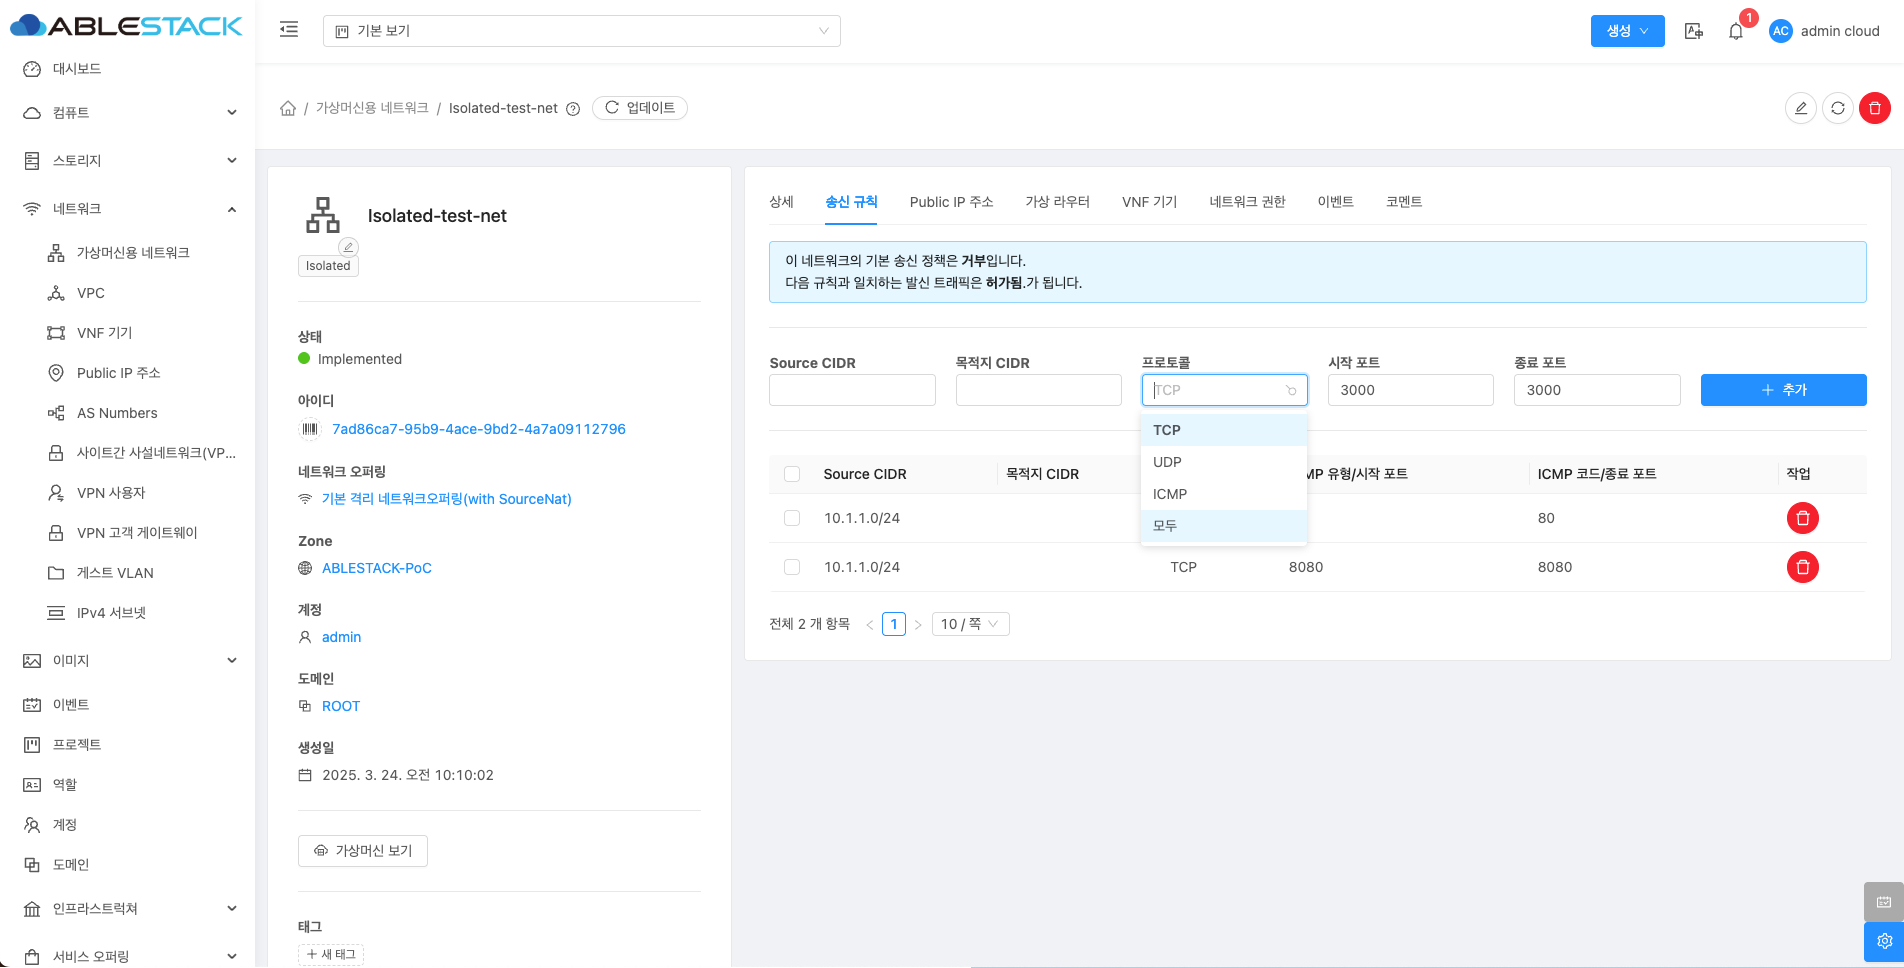
Task: Open the ABLESTACK-PoC zone link
Action: tap(376, 568)
